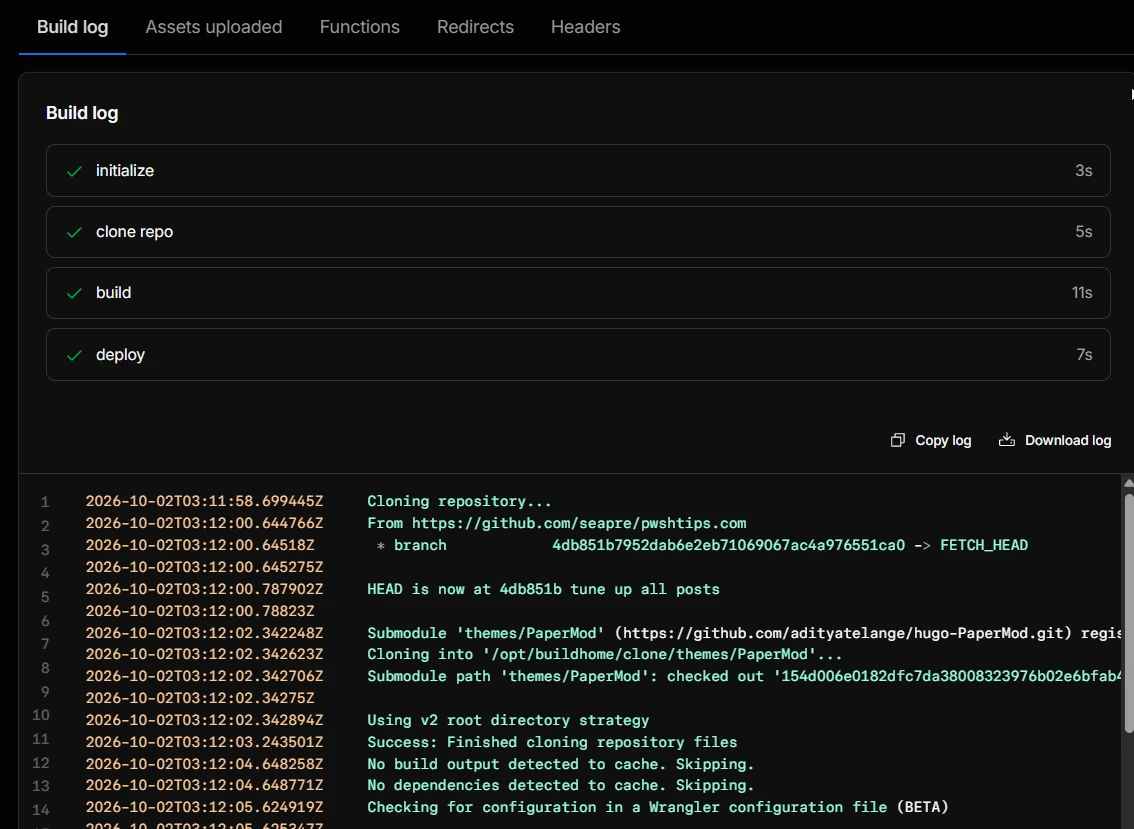Click 'No build output detected to cache' line

(x=560, y=765)
